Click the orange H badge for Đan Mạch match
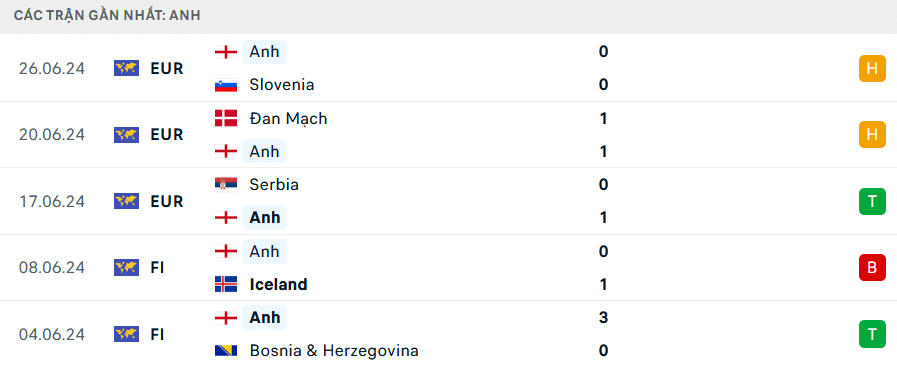Image resolution: width=897 pixels, height=372 pixels. coord(872,135)
